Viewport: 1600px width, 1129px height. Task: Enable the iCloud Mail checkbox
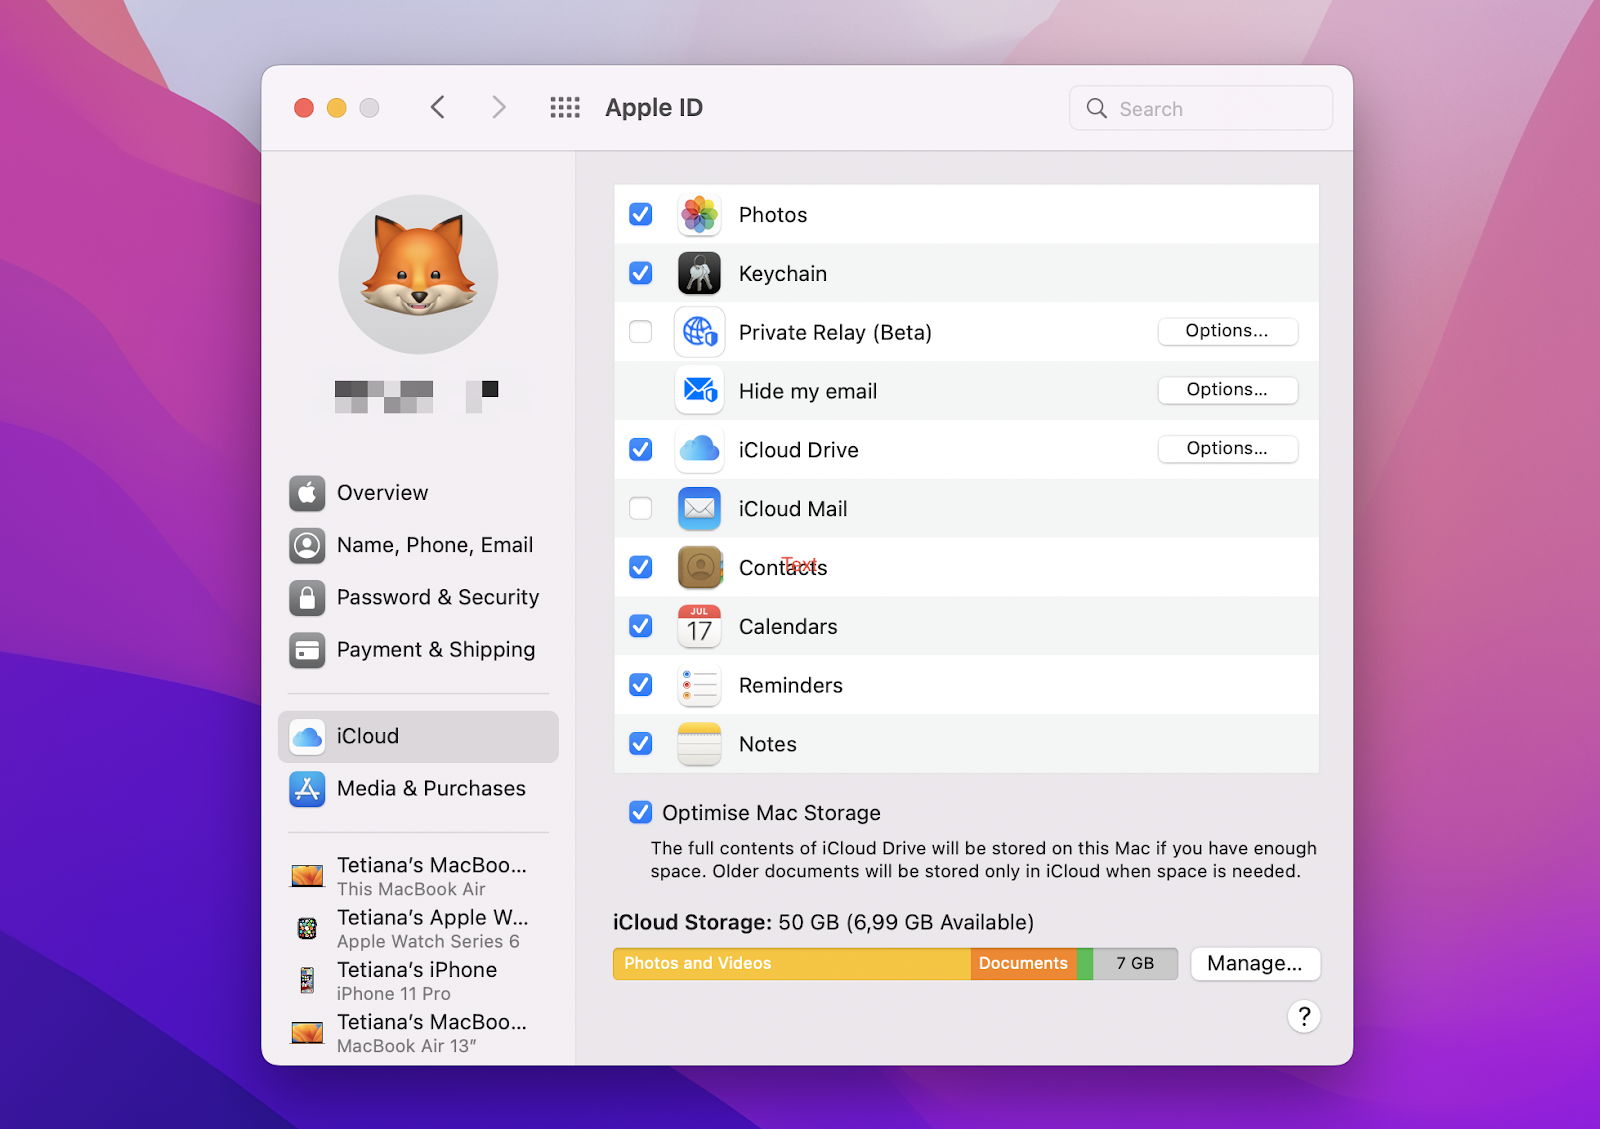(640, 509)
